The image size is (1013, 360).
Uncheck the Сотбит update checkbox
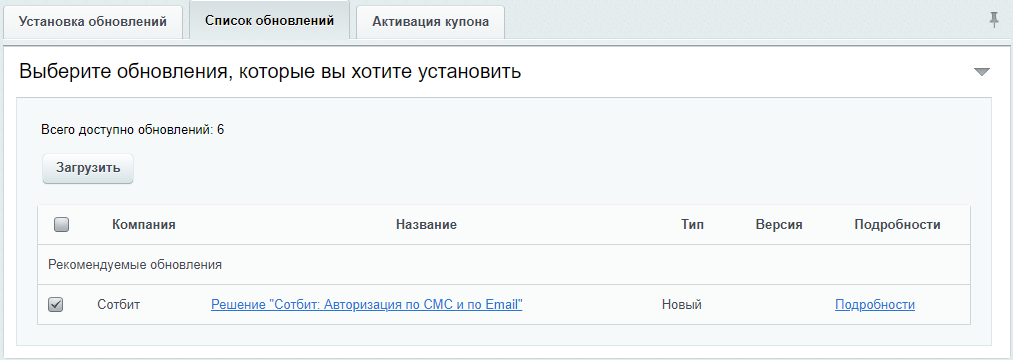tap(56, 304)
